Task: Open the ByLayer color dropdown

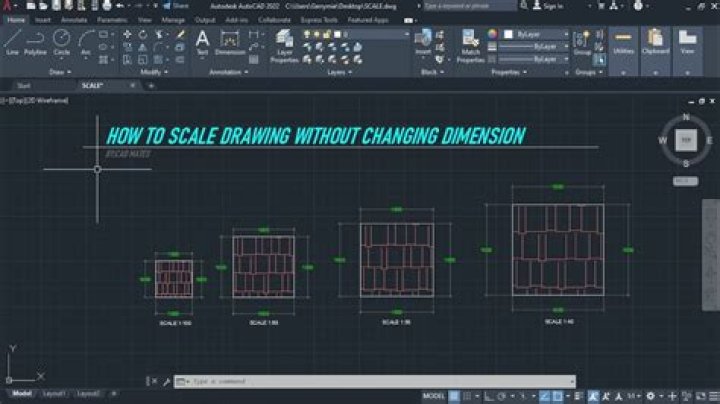Action: coord(536,34)
